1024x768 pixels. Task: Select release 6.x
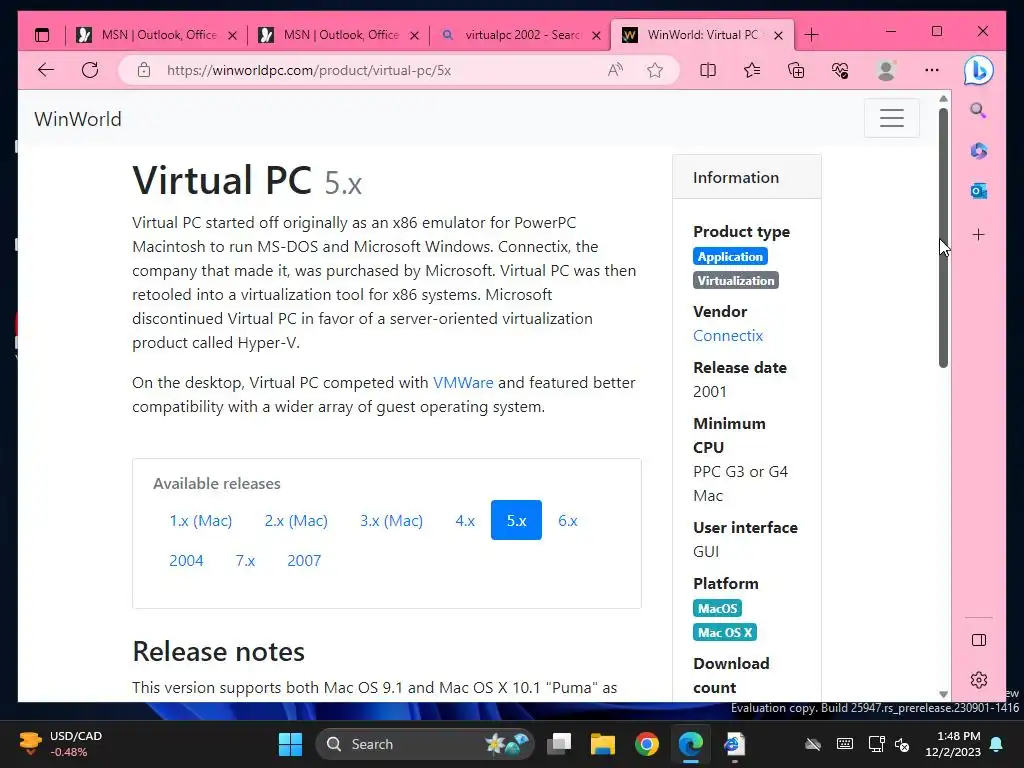tap(568, 520)
